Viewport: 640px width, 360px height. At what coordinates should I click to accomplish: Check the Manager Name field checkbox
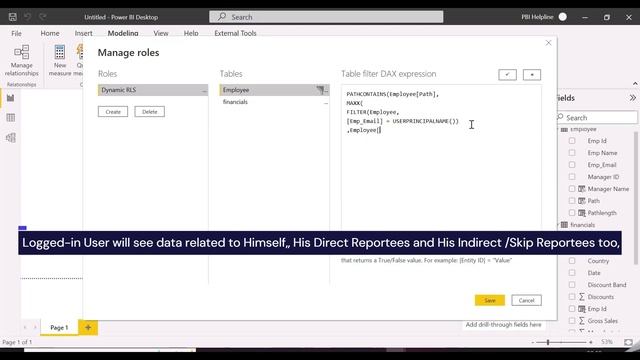(572, 189)
